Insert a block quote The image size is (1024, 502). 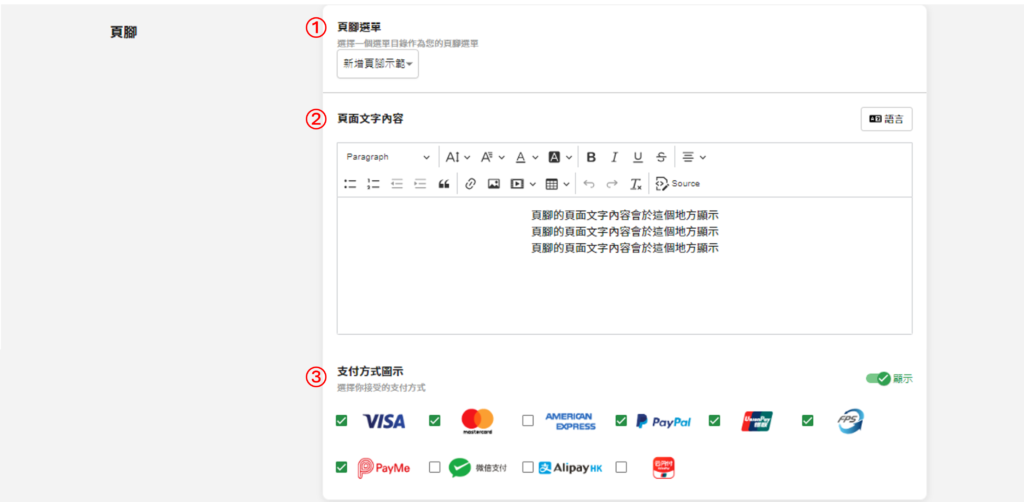(444, 184)
